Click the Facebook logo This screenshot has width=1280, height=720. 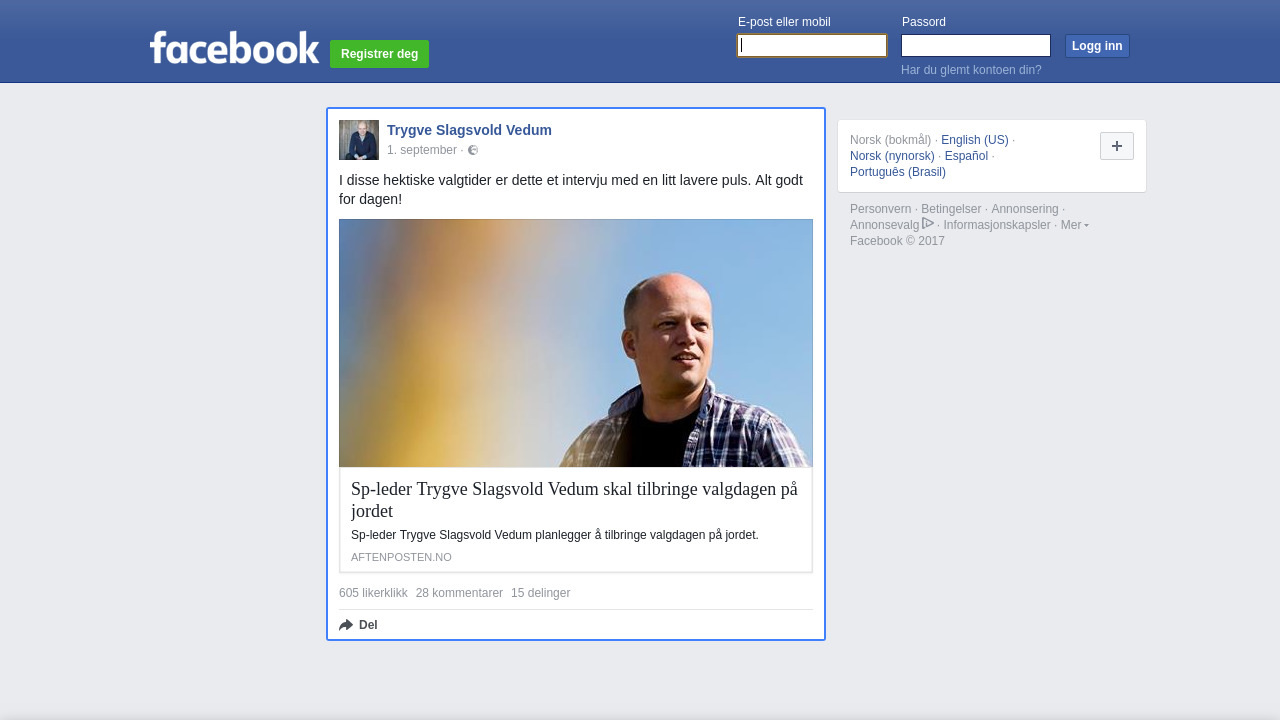[235, 48]
